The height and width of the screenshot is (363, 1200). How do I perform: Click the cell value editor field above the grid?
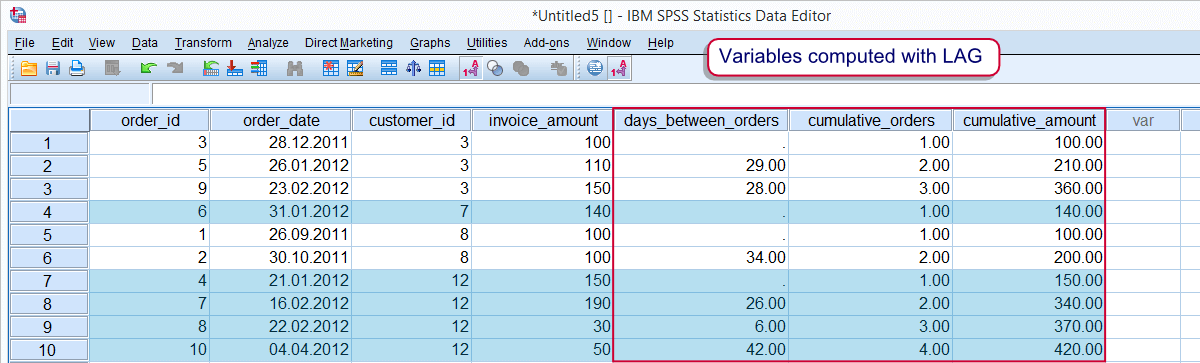[675, 95]
